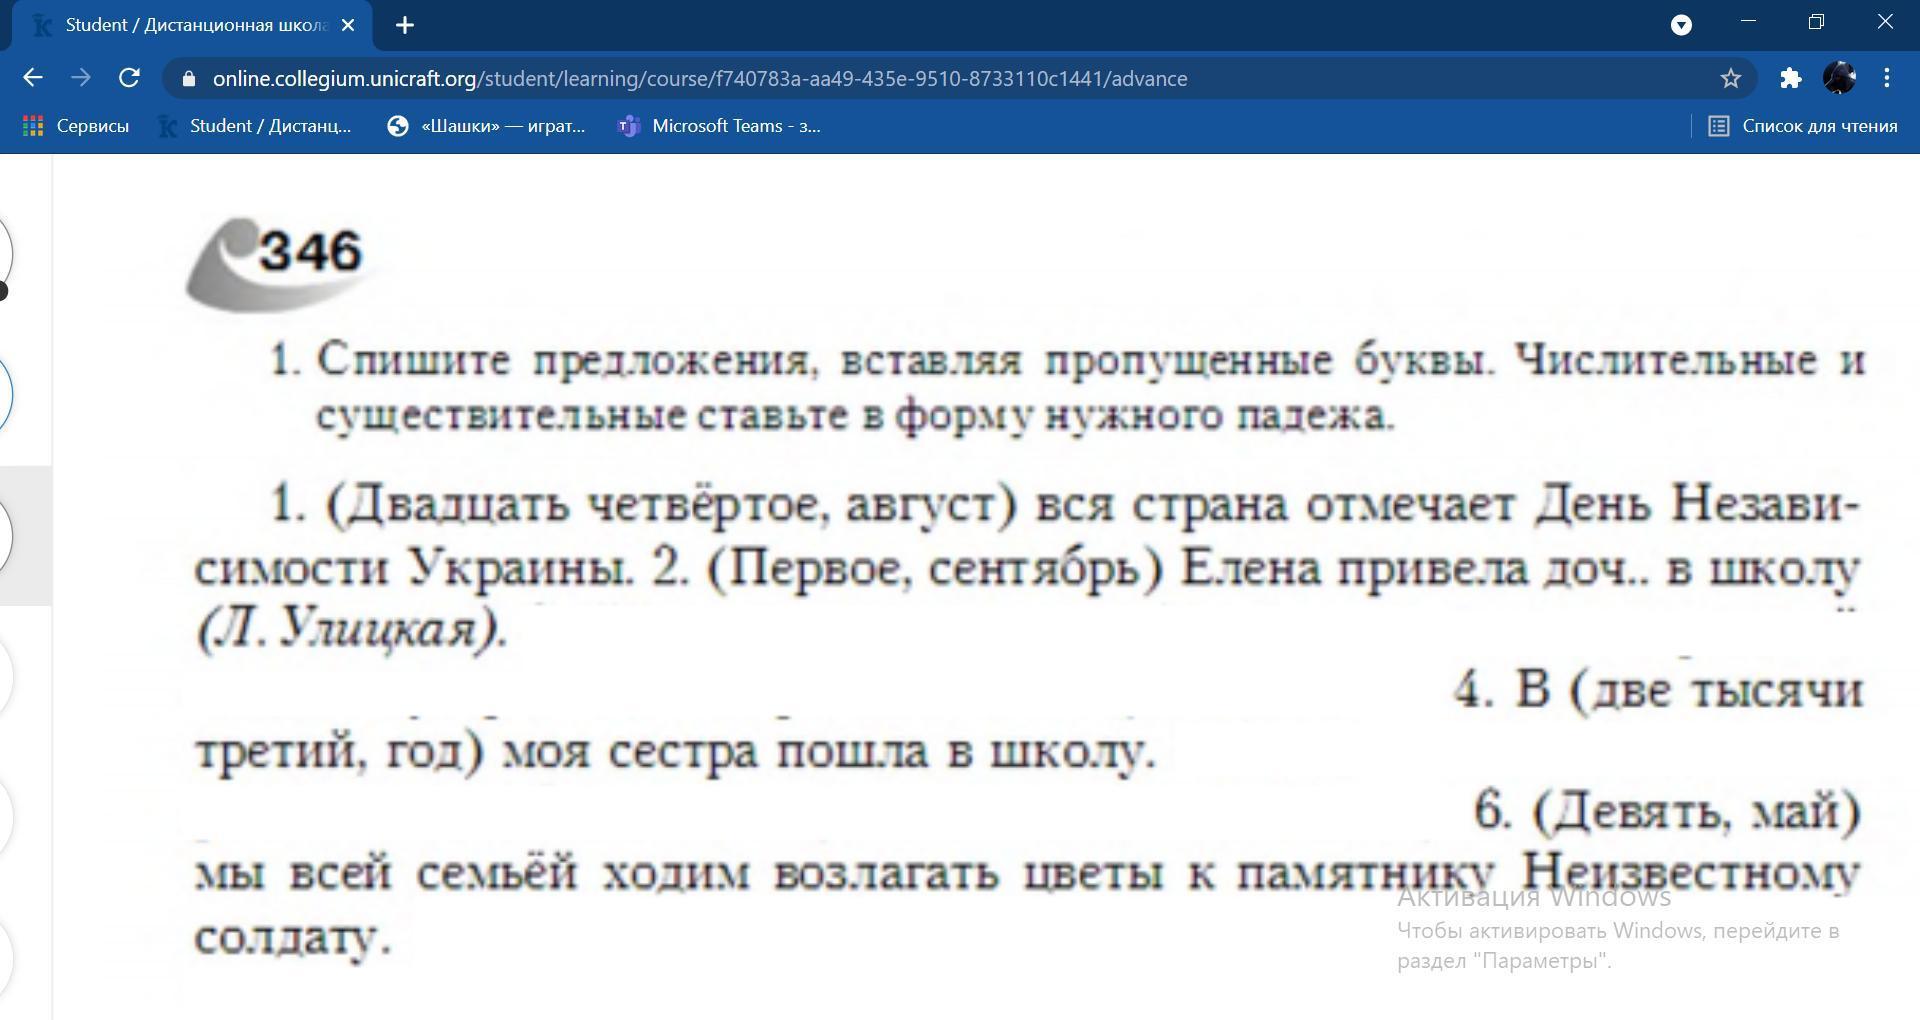Click the words "(Девять, май)"
Screen dimensions: 1920x1020
coord(1696,811)
